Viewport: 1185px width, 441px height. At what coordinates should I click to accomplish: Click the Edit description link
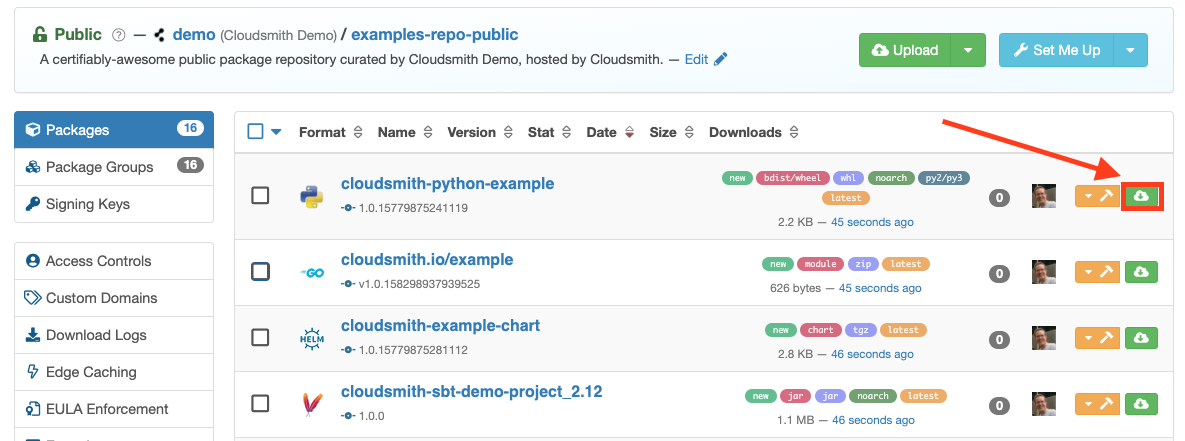point(696,59)
